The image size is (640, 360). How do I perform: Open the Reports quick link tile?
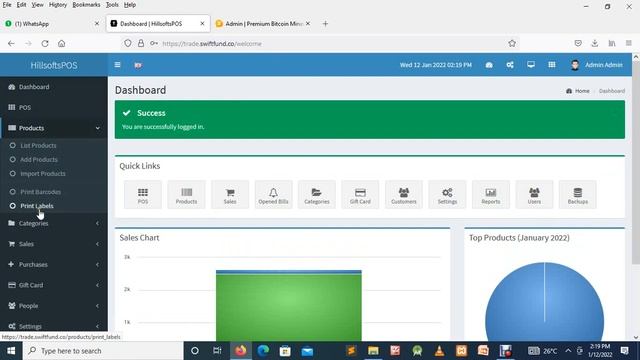coord(491,195)
